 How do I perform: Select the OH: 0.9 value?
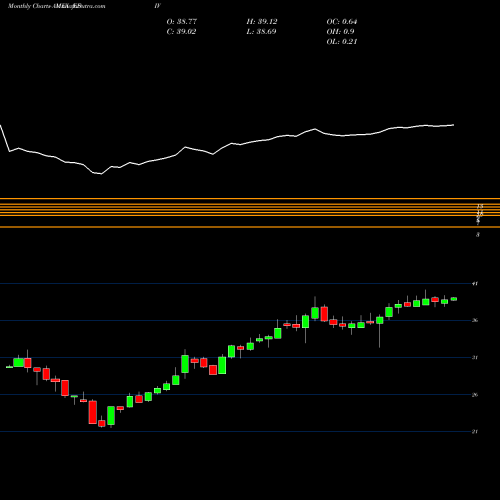click(x=340, y=32)
